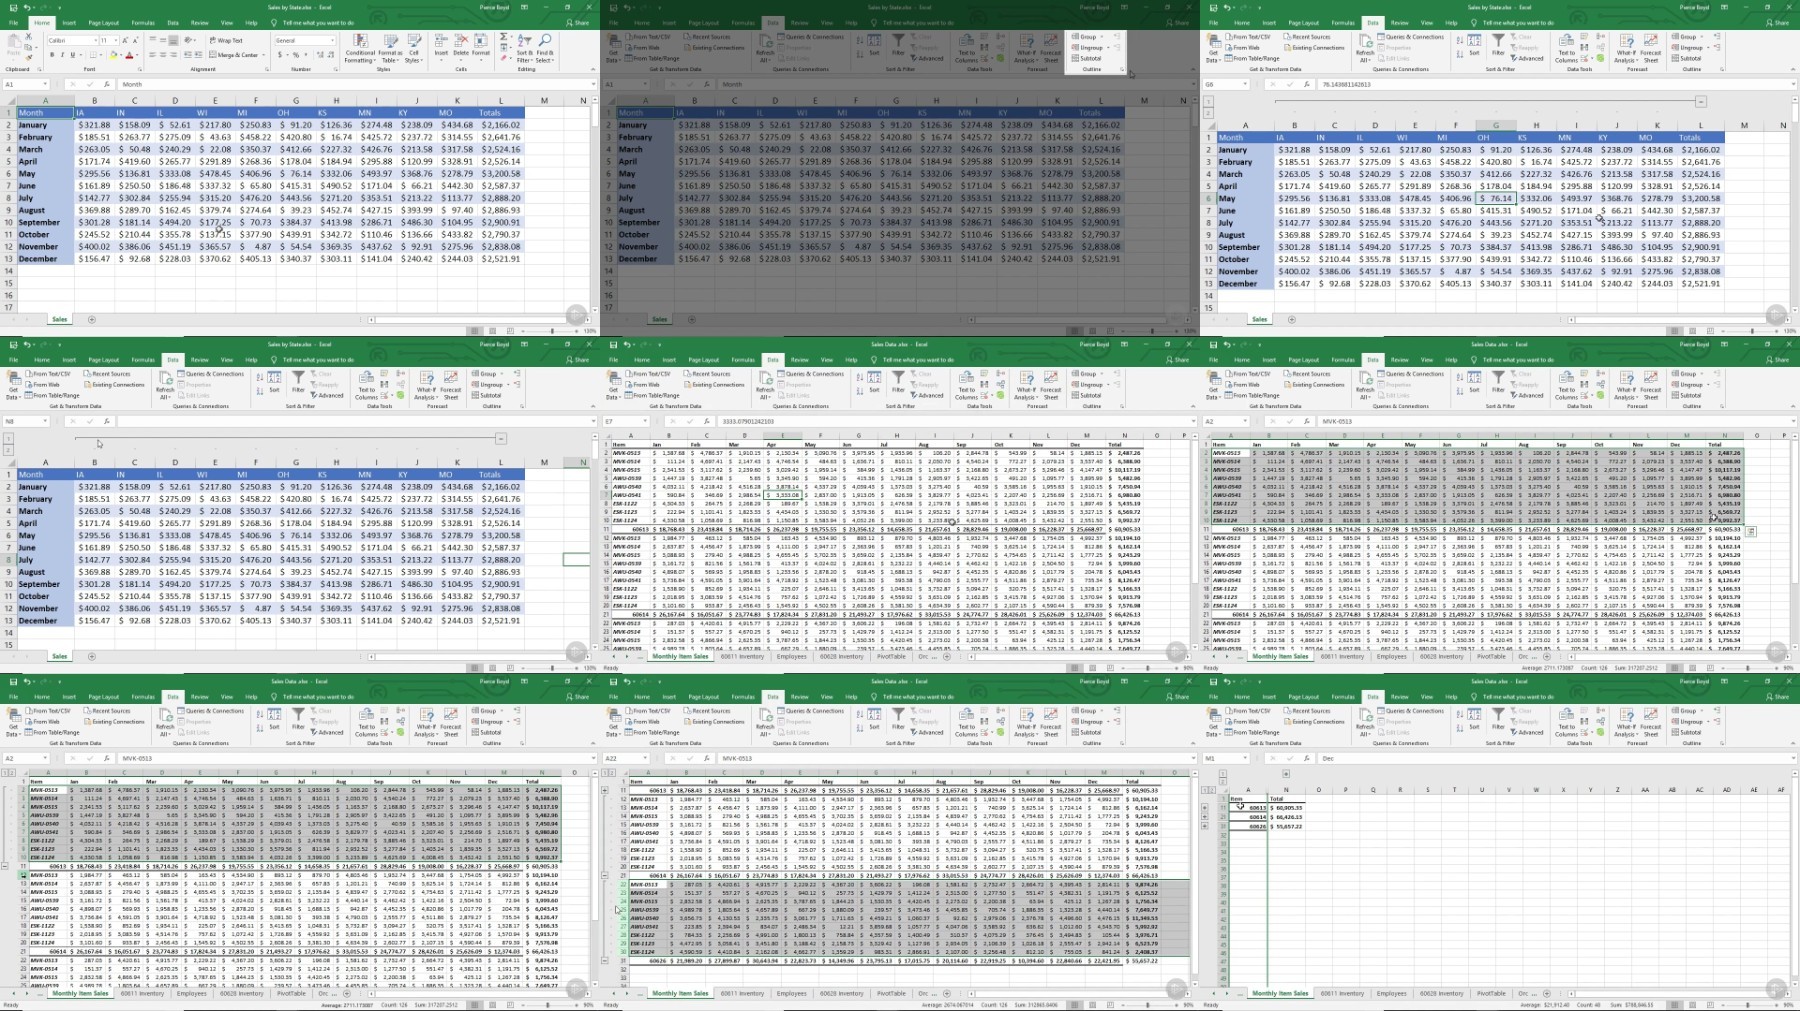The width and height of the screenshot is (1800, 1011).
Task: Click Format Painter brush in the Home-tab window
Action: coord(29,58)
